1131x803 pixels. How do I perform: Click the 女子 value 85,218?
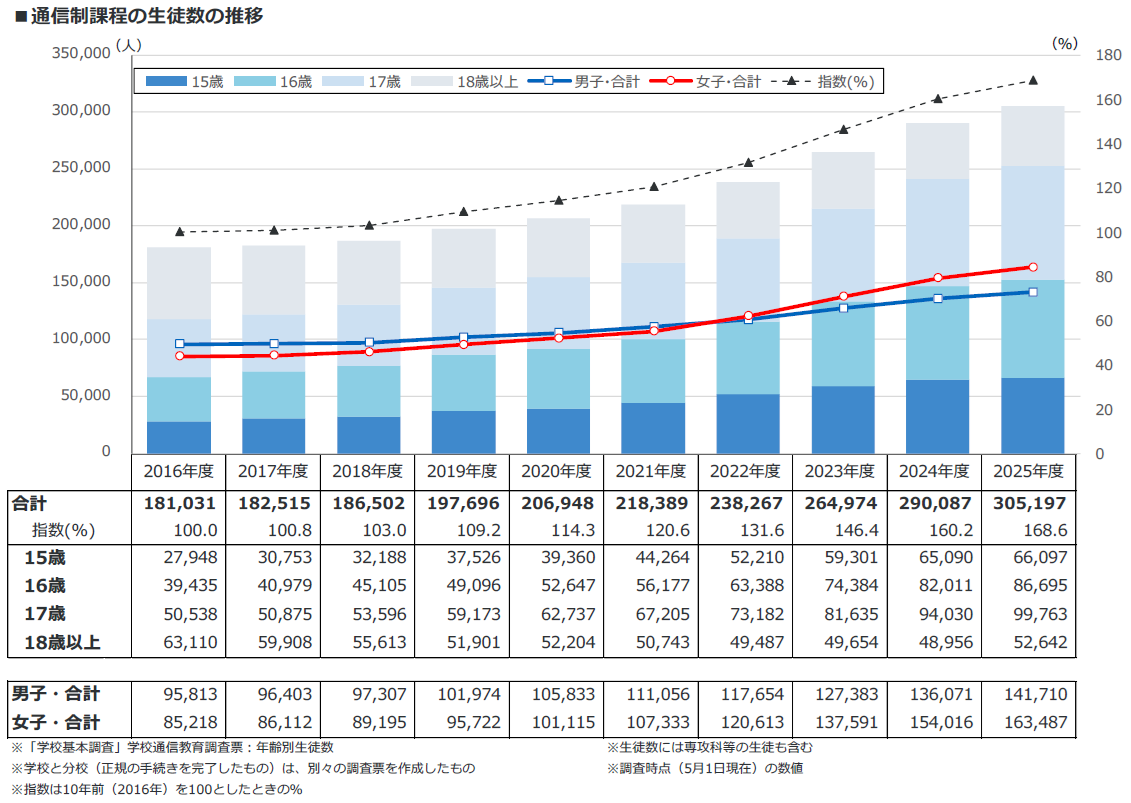190,722
